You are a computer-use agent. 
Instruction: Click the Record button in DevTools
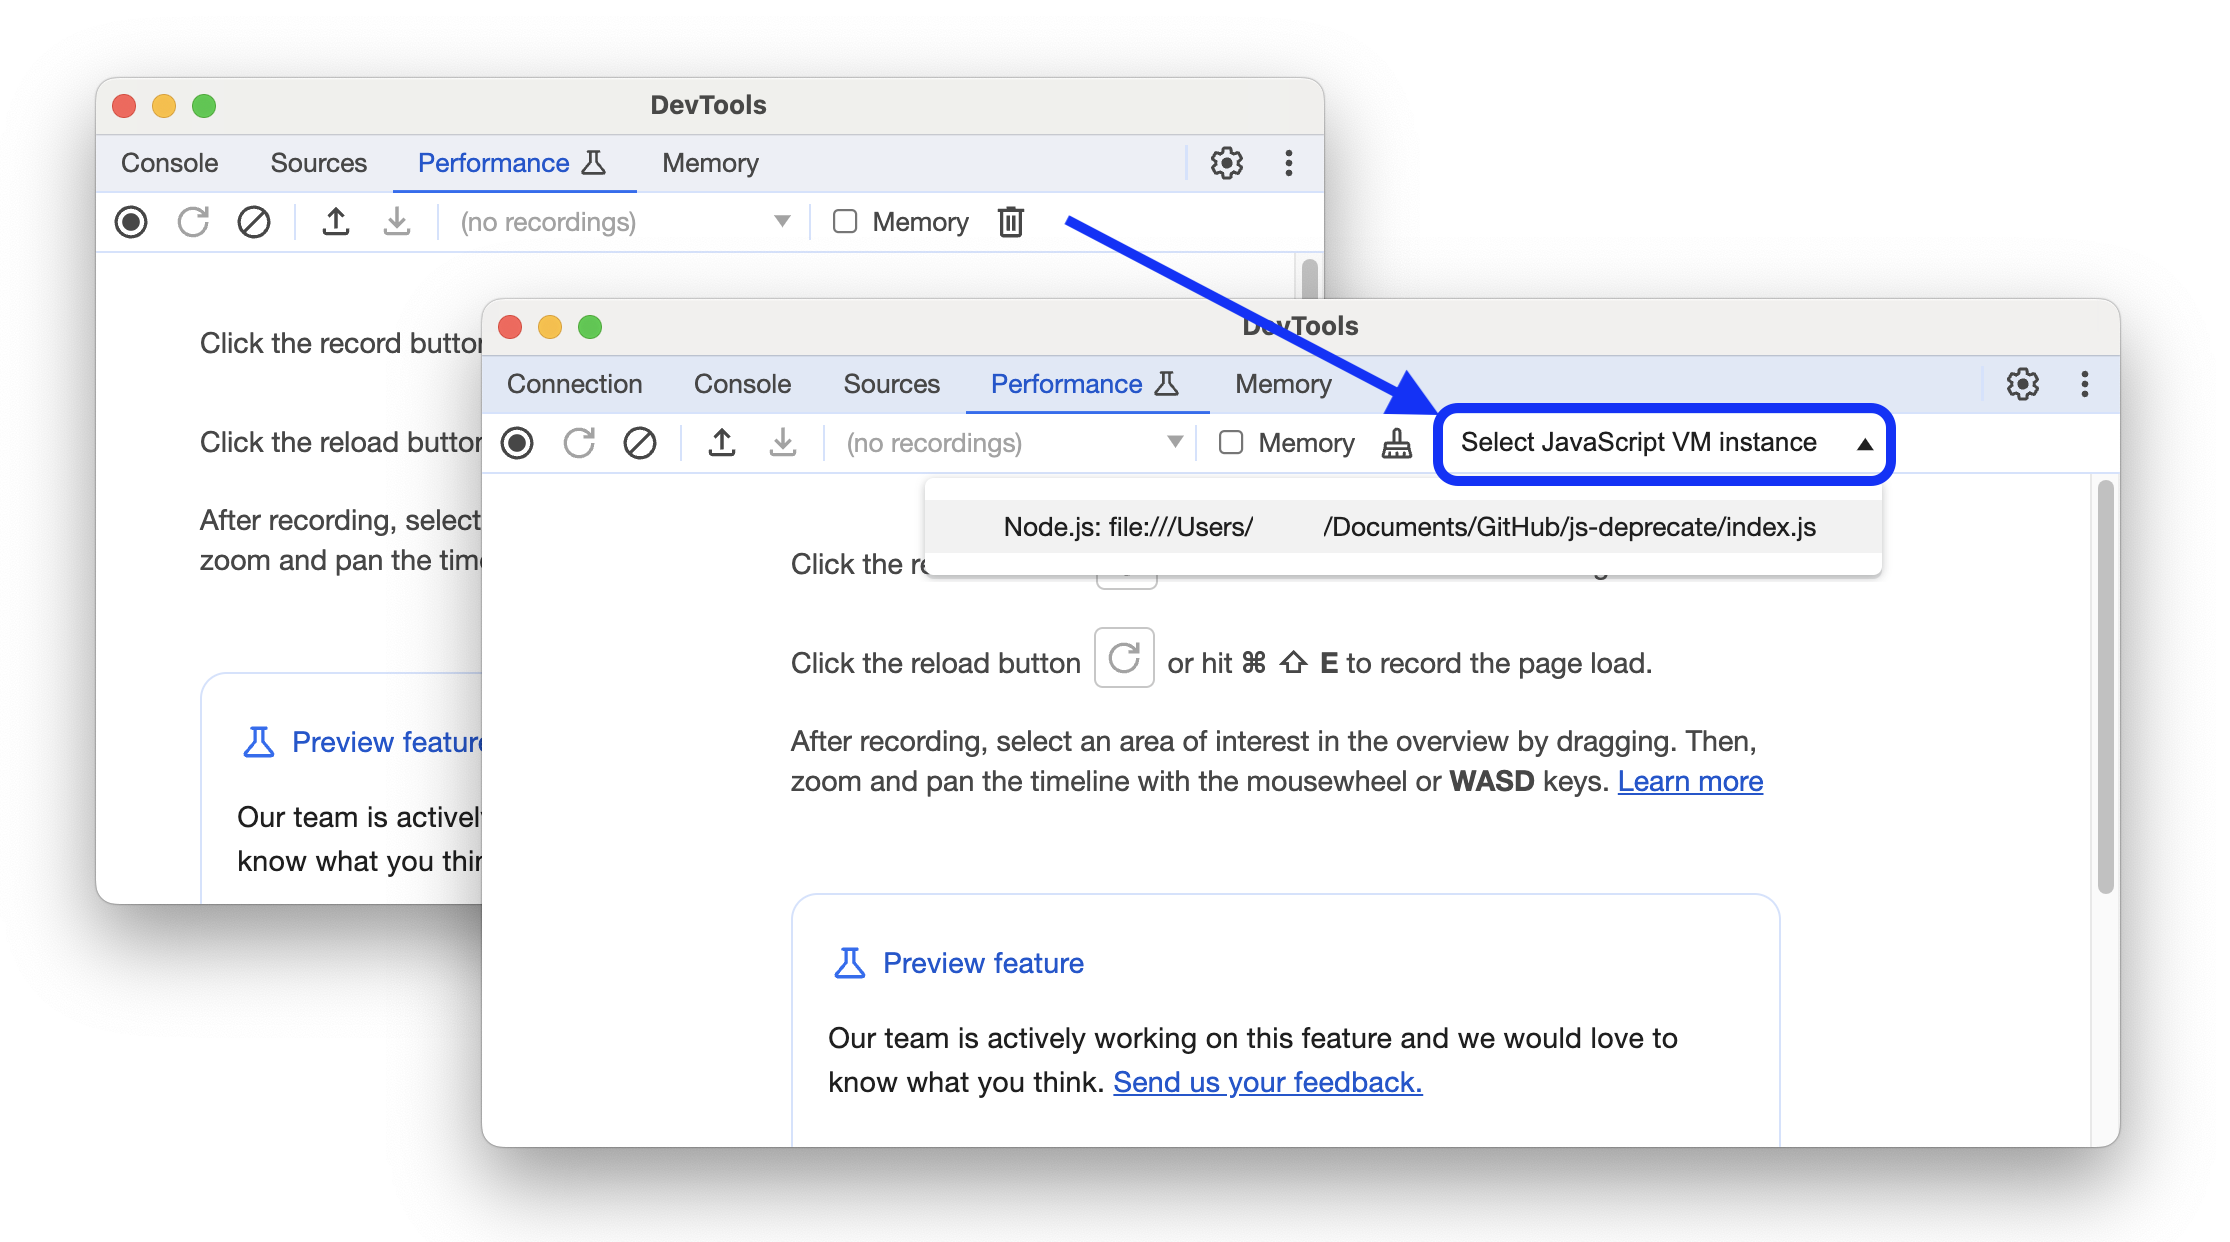(520, 444)
